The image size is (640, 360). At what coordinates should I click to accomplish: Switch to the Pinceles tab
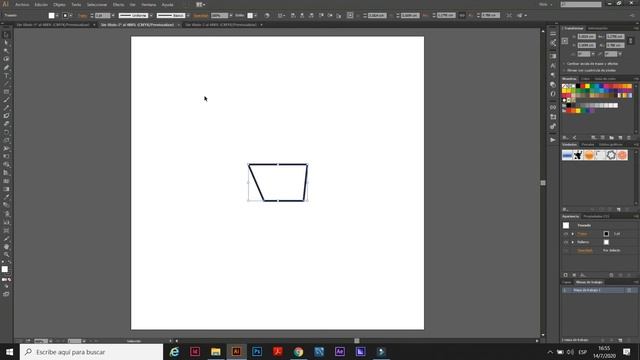[587, 144]
